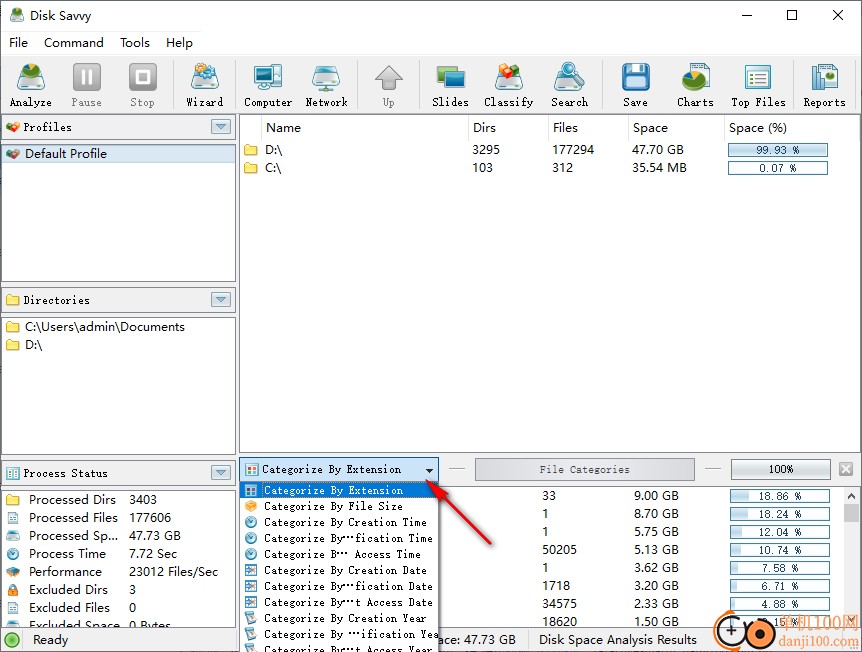Expand the Profiles panel dropdown arrow
Viewport: 862px width, 652px height.
coord(221,126)
